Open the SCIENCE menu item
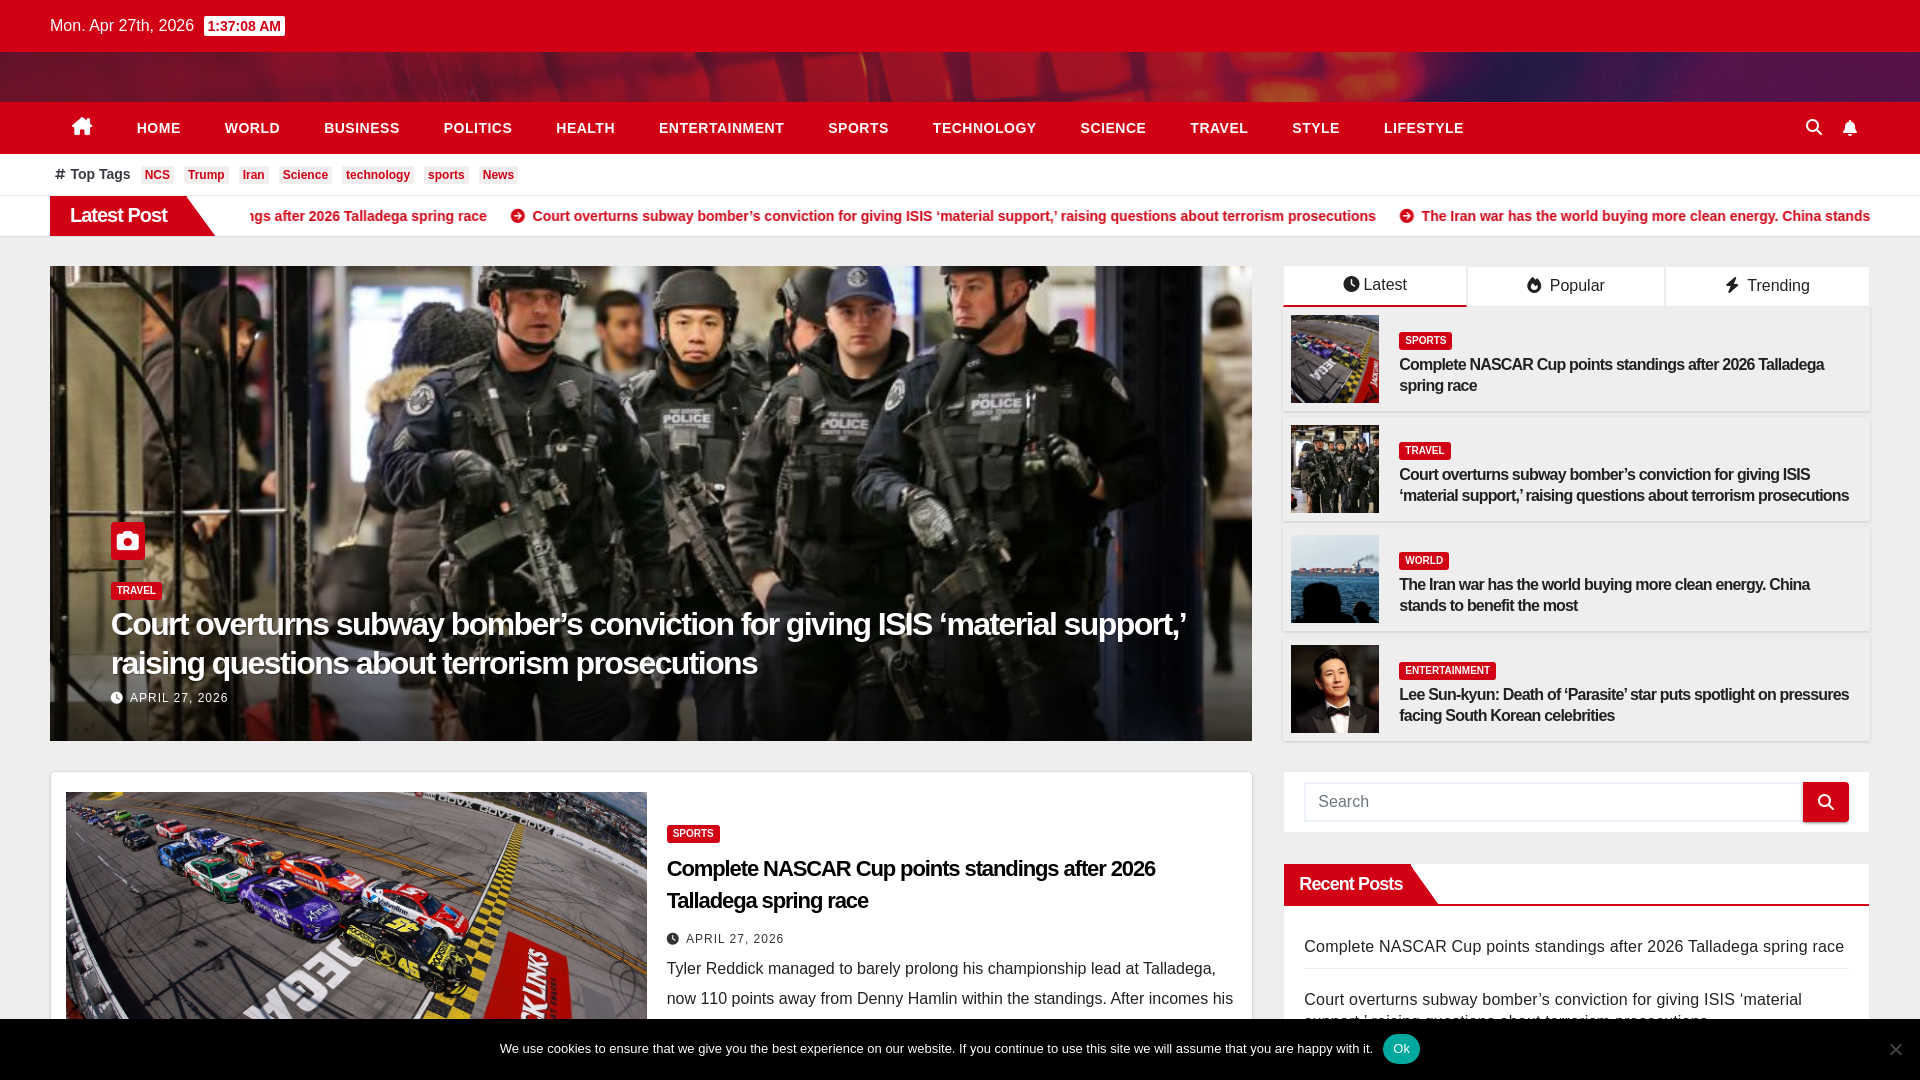 1113,128
